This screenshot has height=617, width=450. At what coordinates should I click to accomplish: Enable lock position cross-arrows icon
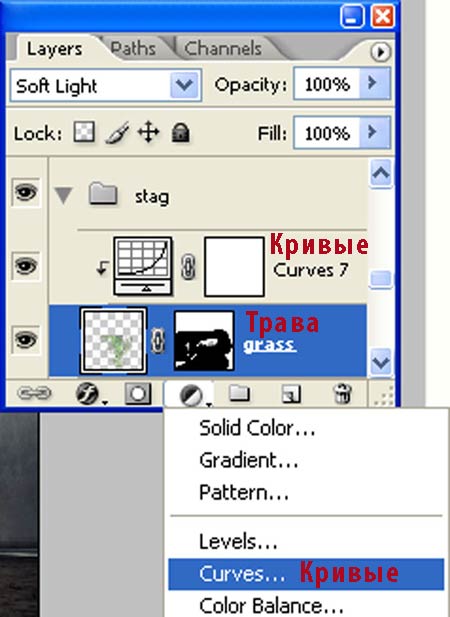[x=148, y=132]
